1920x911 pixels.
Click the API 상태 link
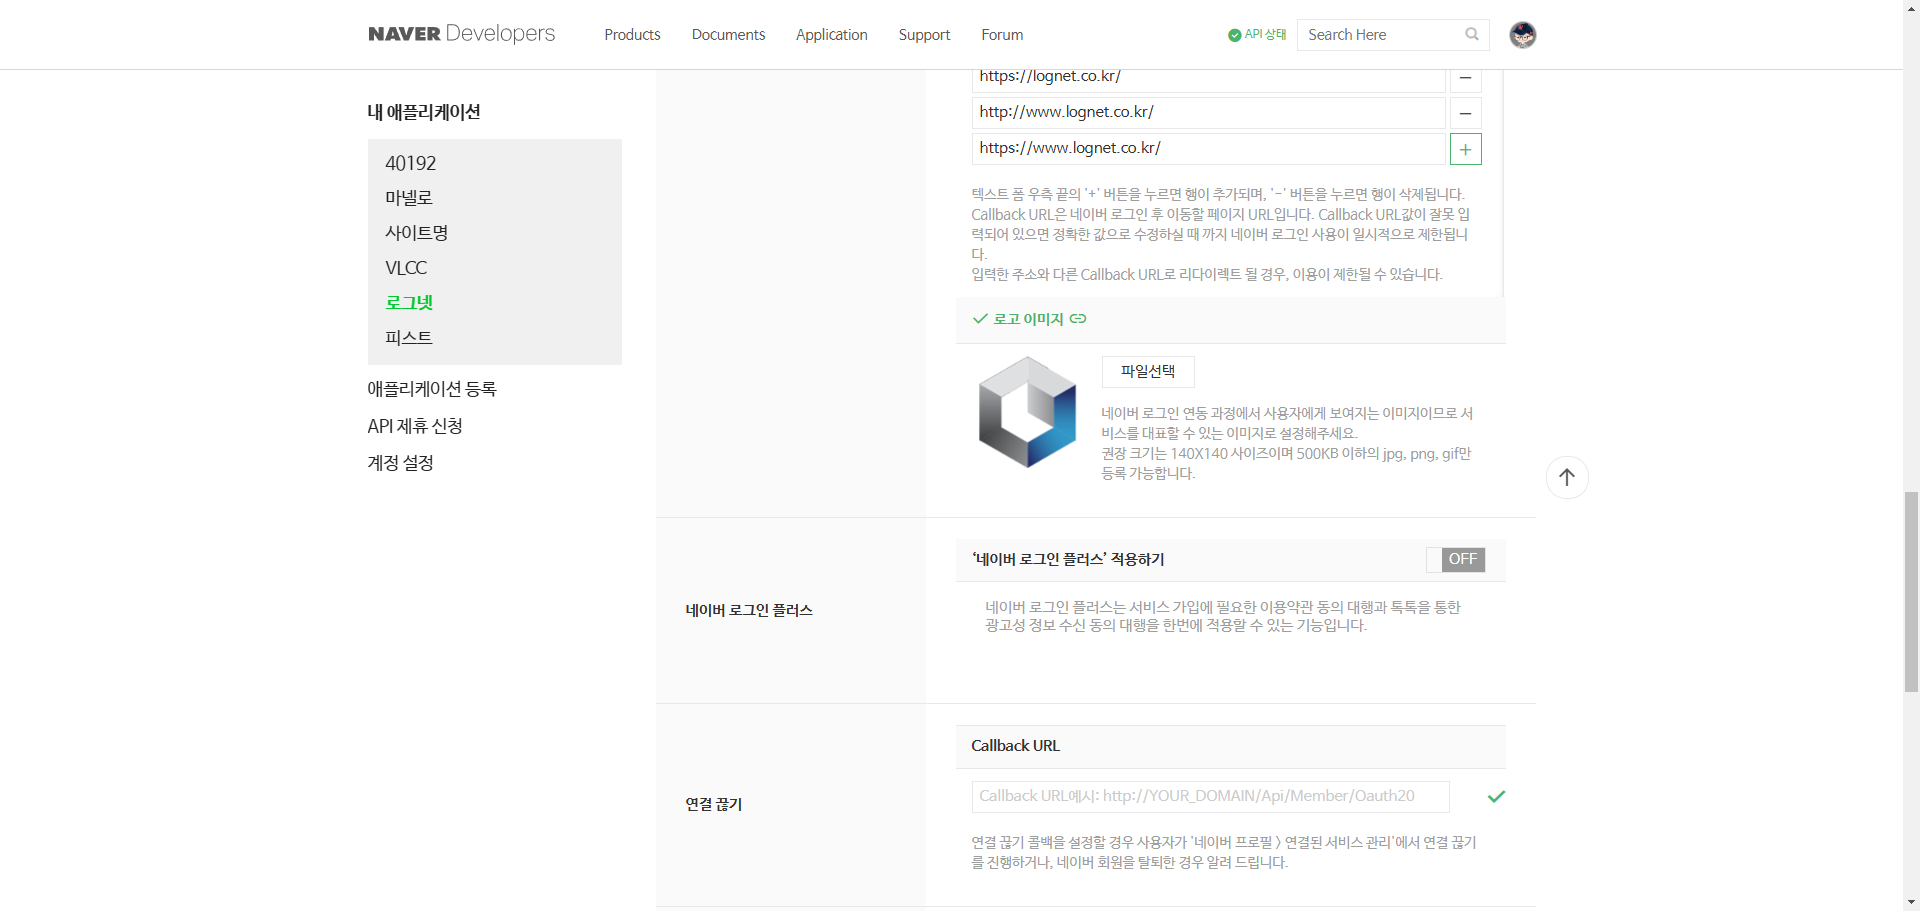pyautogui.click(x=1265, y=35)
